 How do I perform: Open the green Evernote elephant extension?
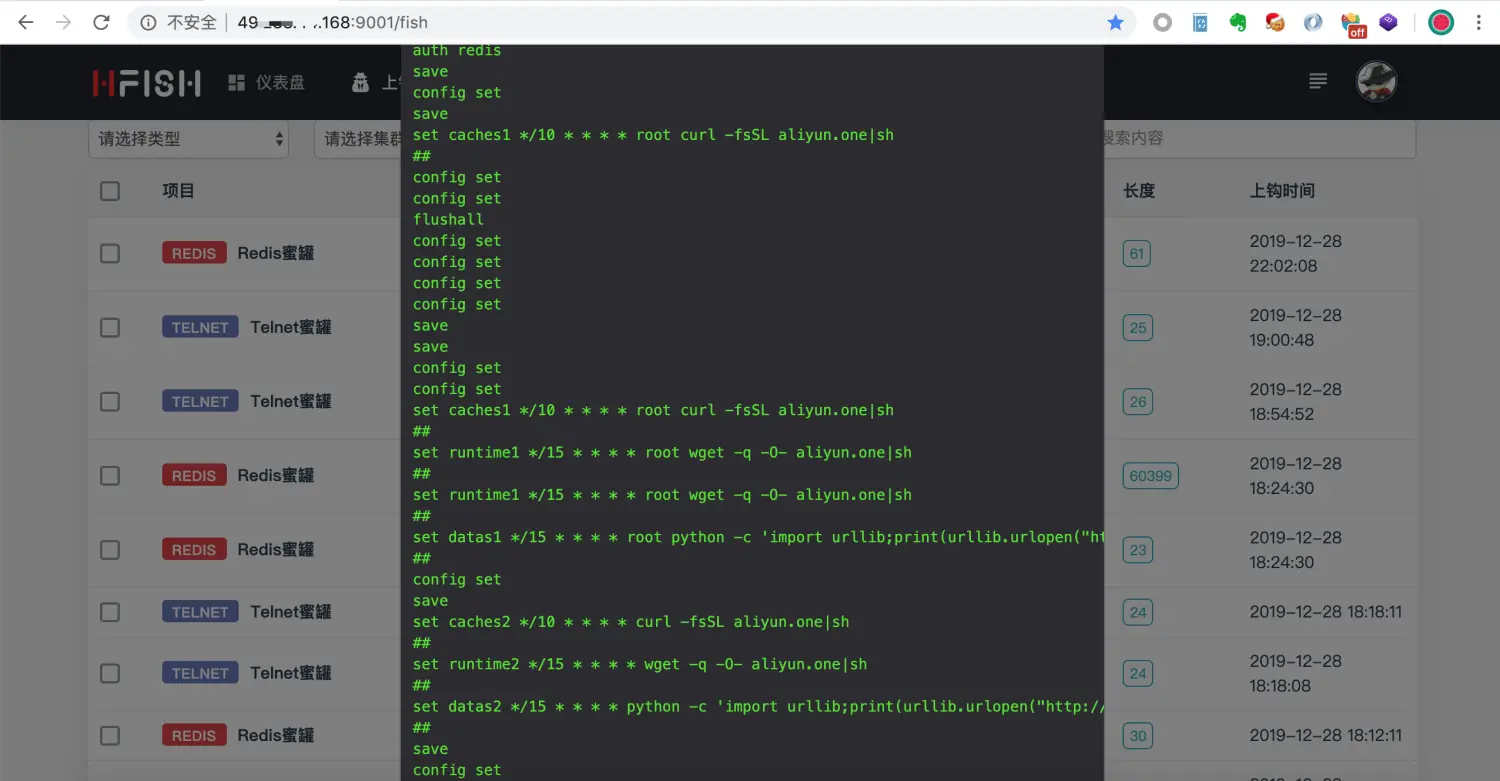(x=1238, y=22)
